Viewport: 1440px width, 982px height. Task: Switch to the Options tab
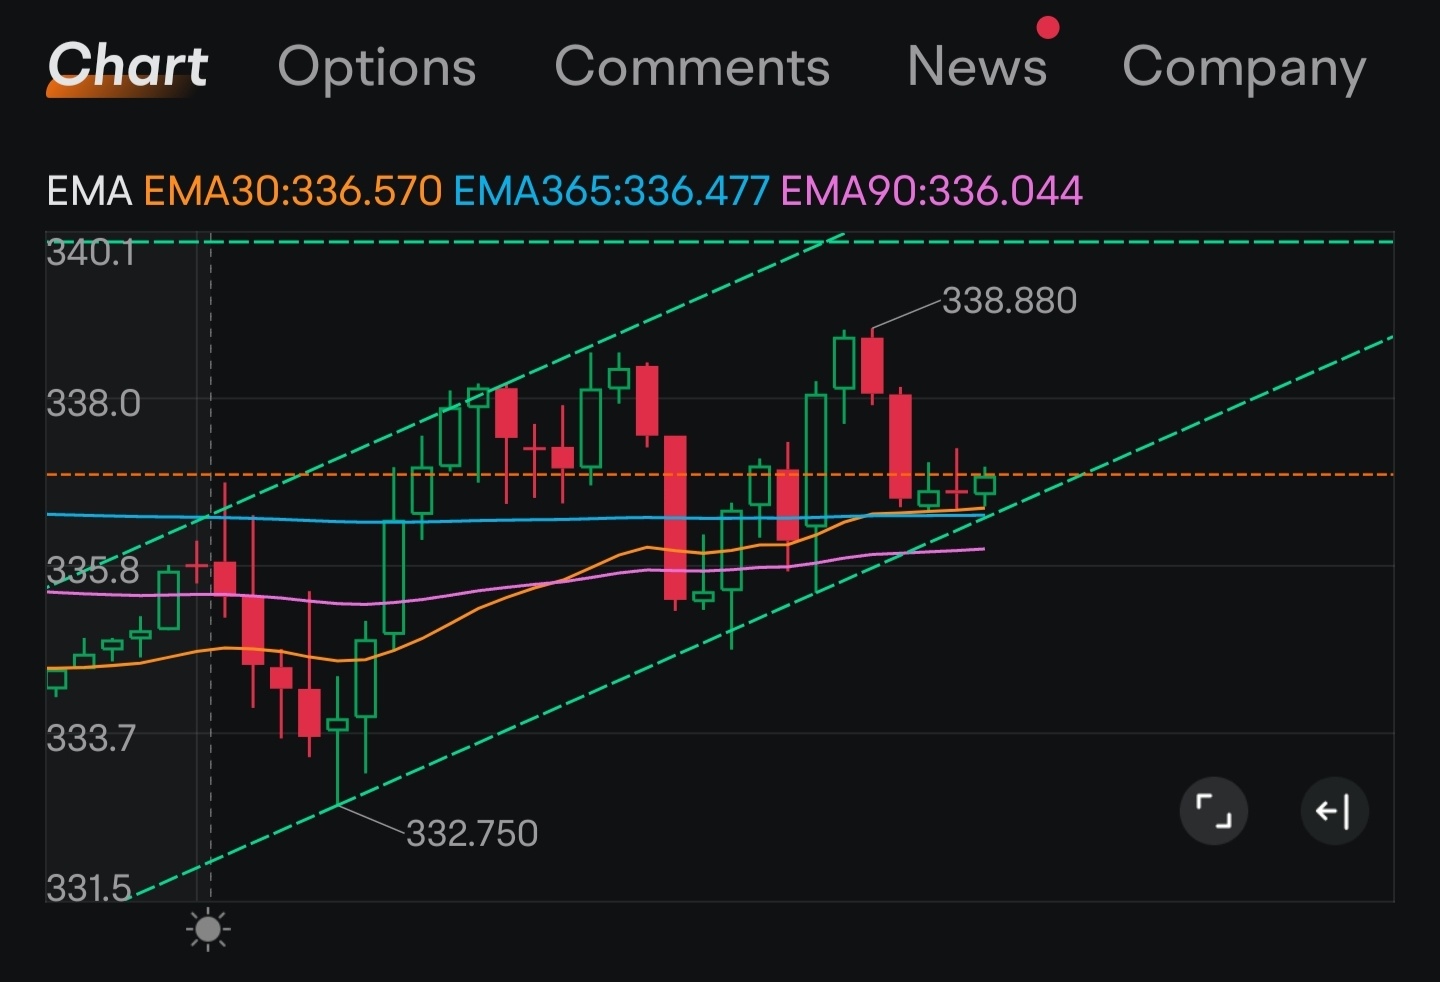pyautogui.click(x=377, y=68)
